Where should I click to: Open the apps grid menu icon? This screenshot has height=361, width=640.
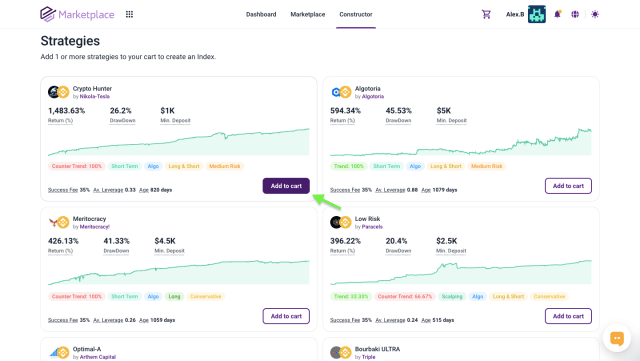pyautogui.click(x=129, y=14)
